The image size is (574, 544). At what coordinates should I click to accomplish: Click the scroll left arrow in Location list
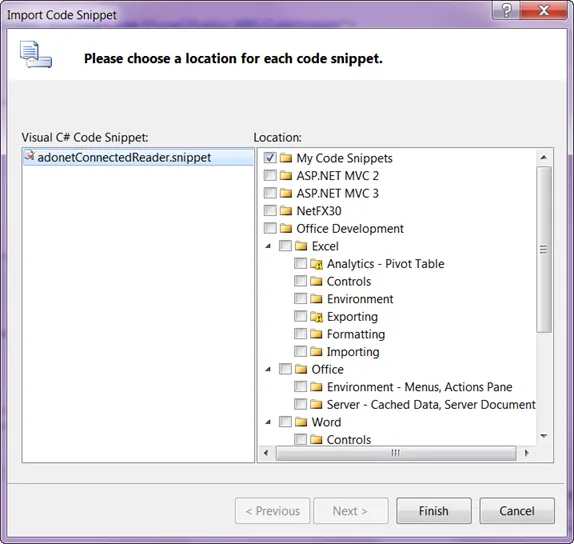266,453
